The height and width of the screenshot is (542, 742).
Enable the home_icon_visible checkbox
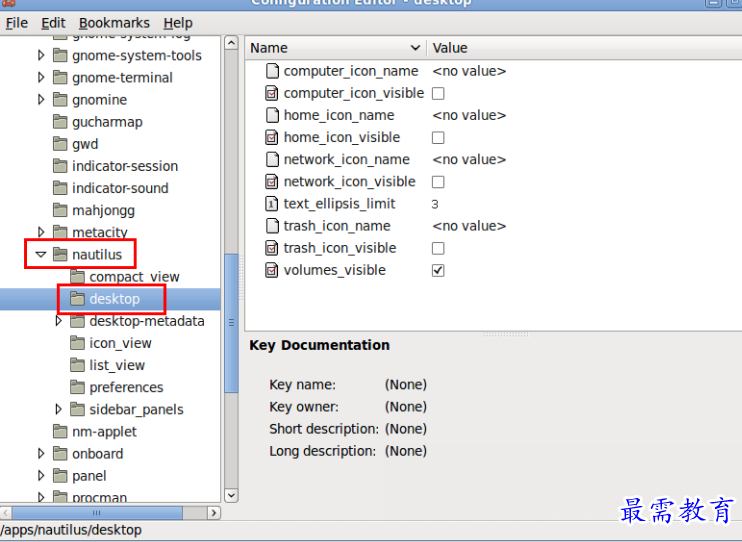(438, 138)
